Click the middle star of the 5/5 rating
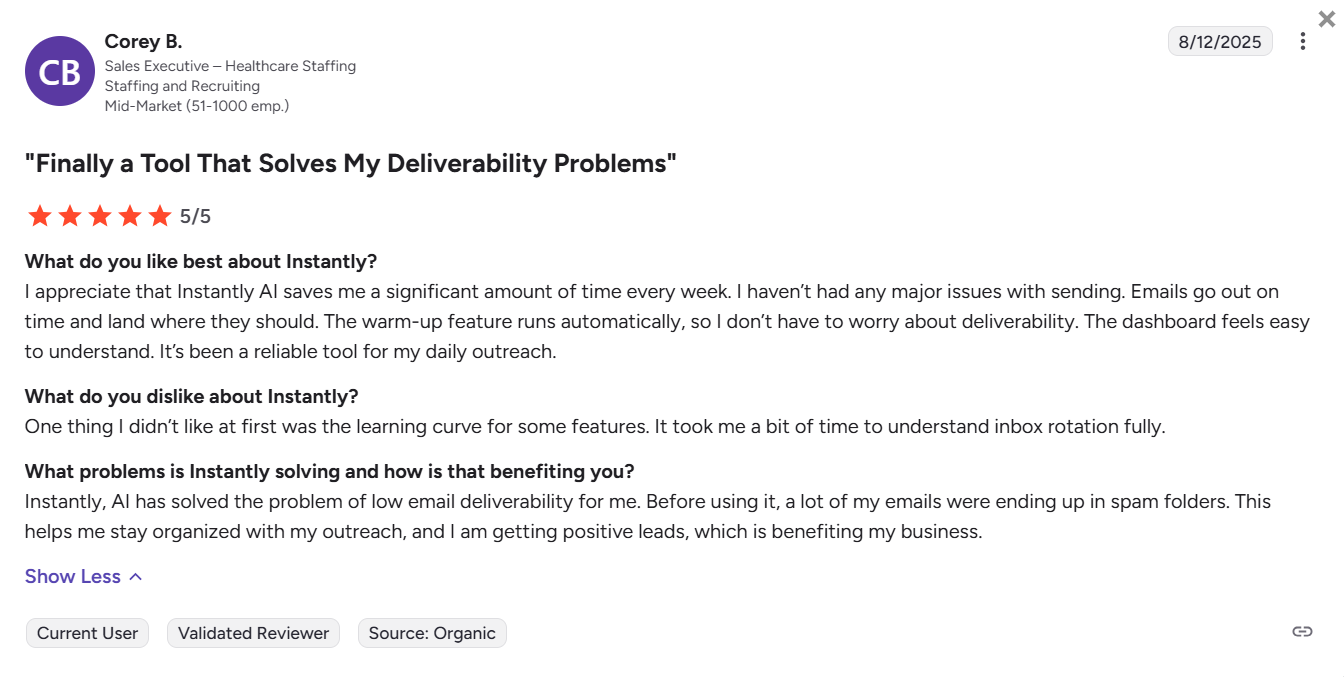The height and width of the screenshot is (677, 1344). 100,215
